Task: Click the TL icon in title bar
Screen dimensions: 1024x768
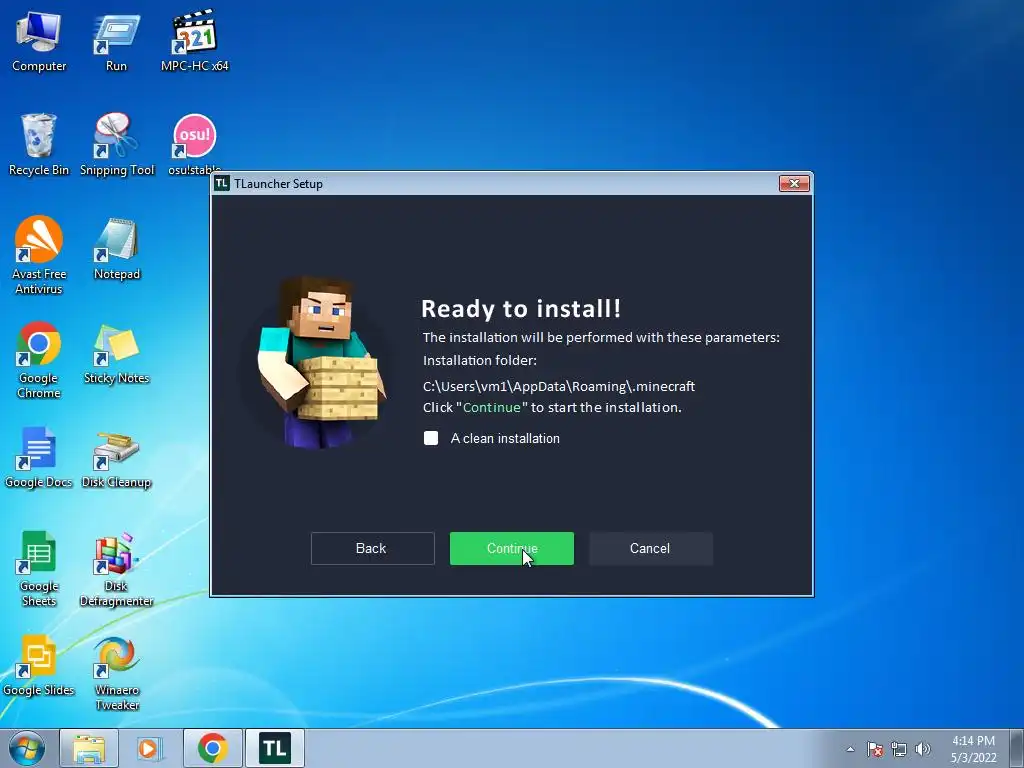Action: click(222, 184)
